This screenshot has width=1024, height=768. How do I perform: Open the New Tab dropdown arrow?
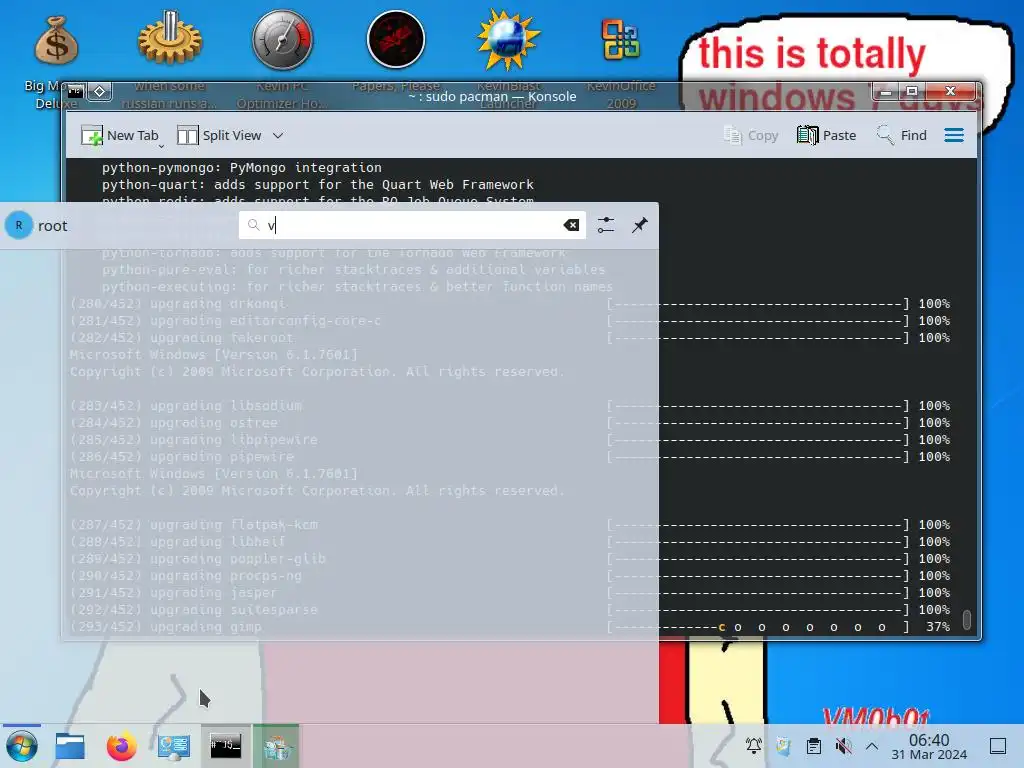point(161,145)
